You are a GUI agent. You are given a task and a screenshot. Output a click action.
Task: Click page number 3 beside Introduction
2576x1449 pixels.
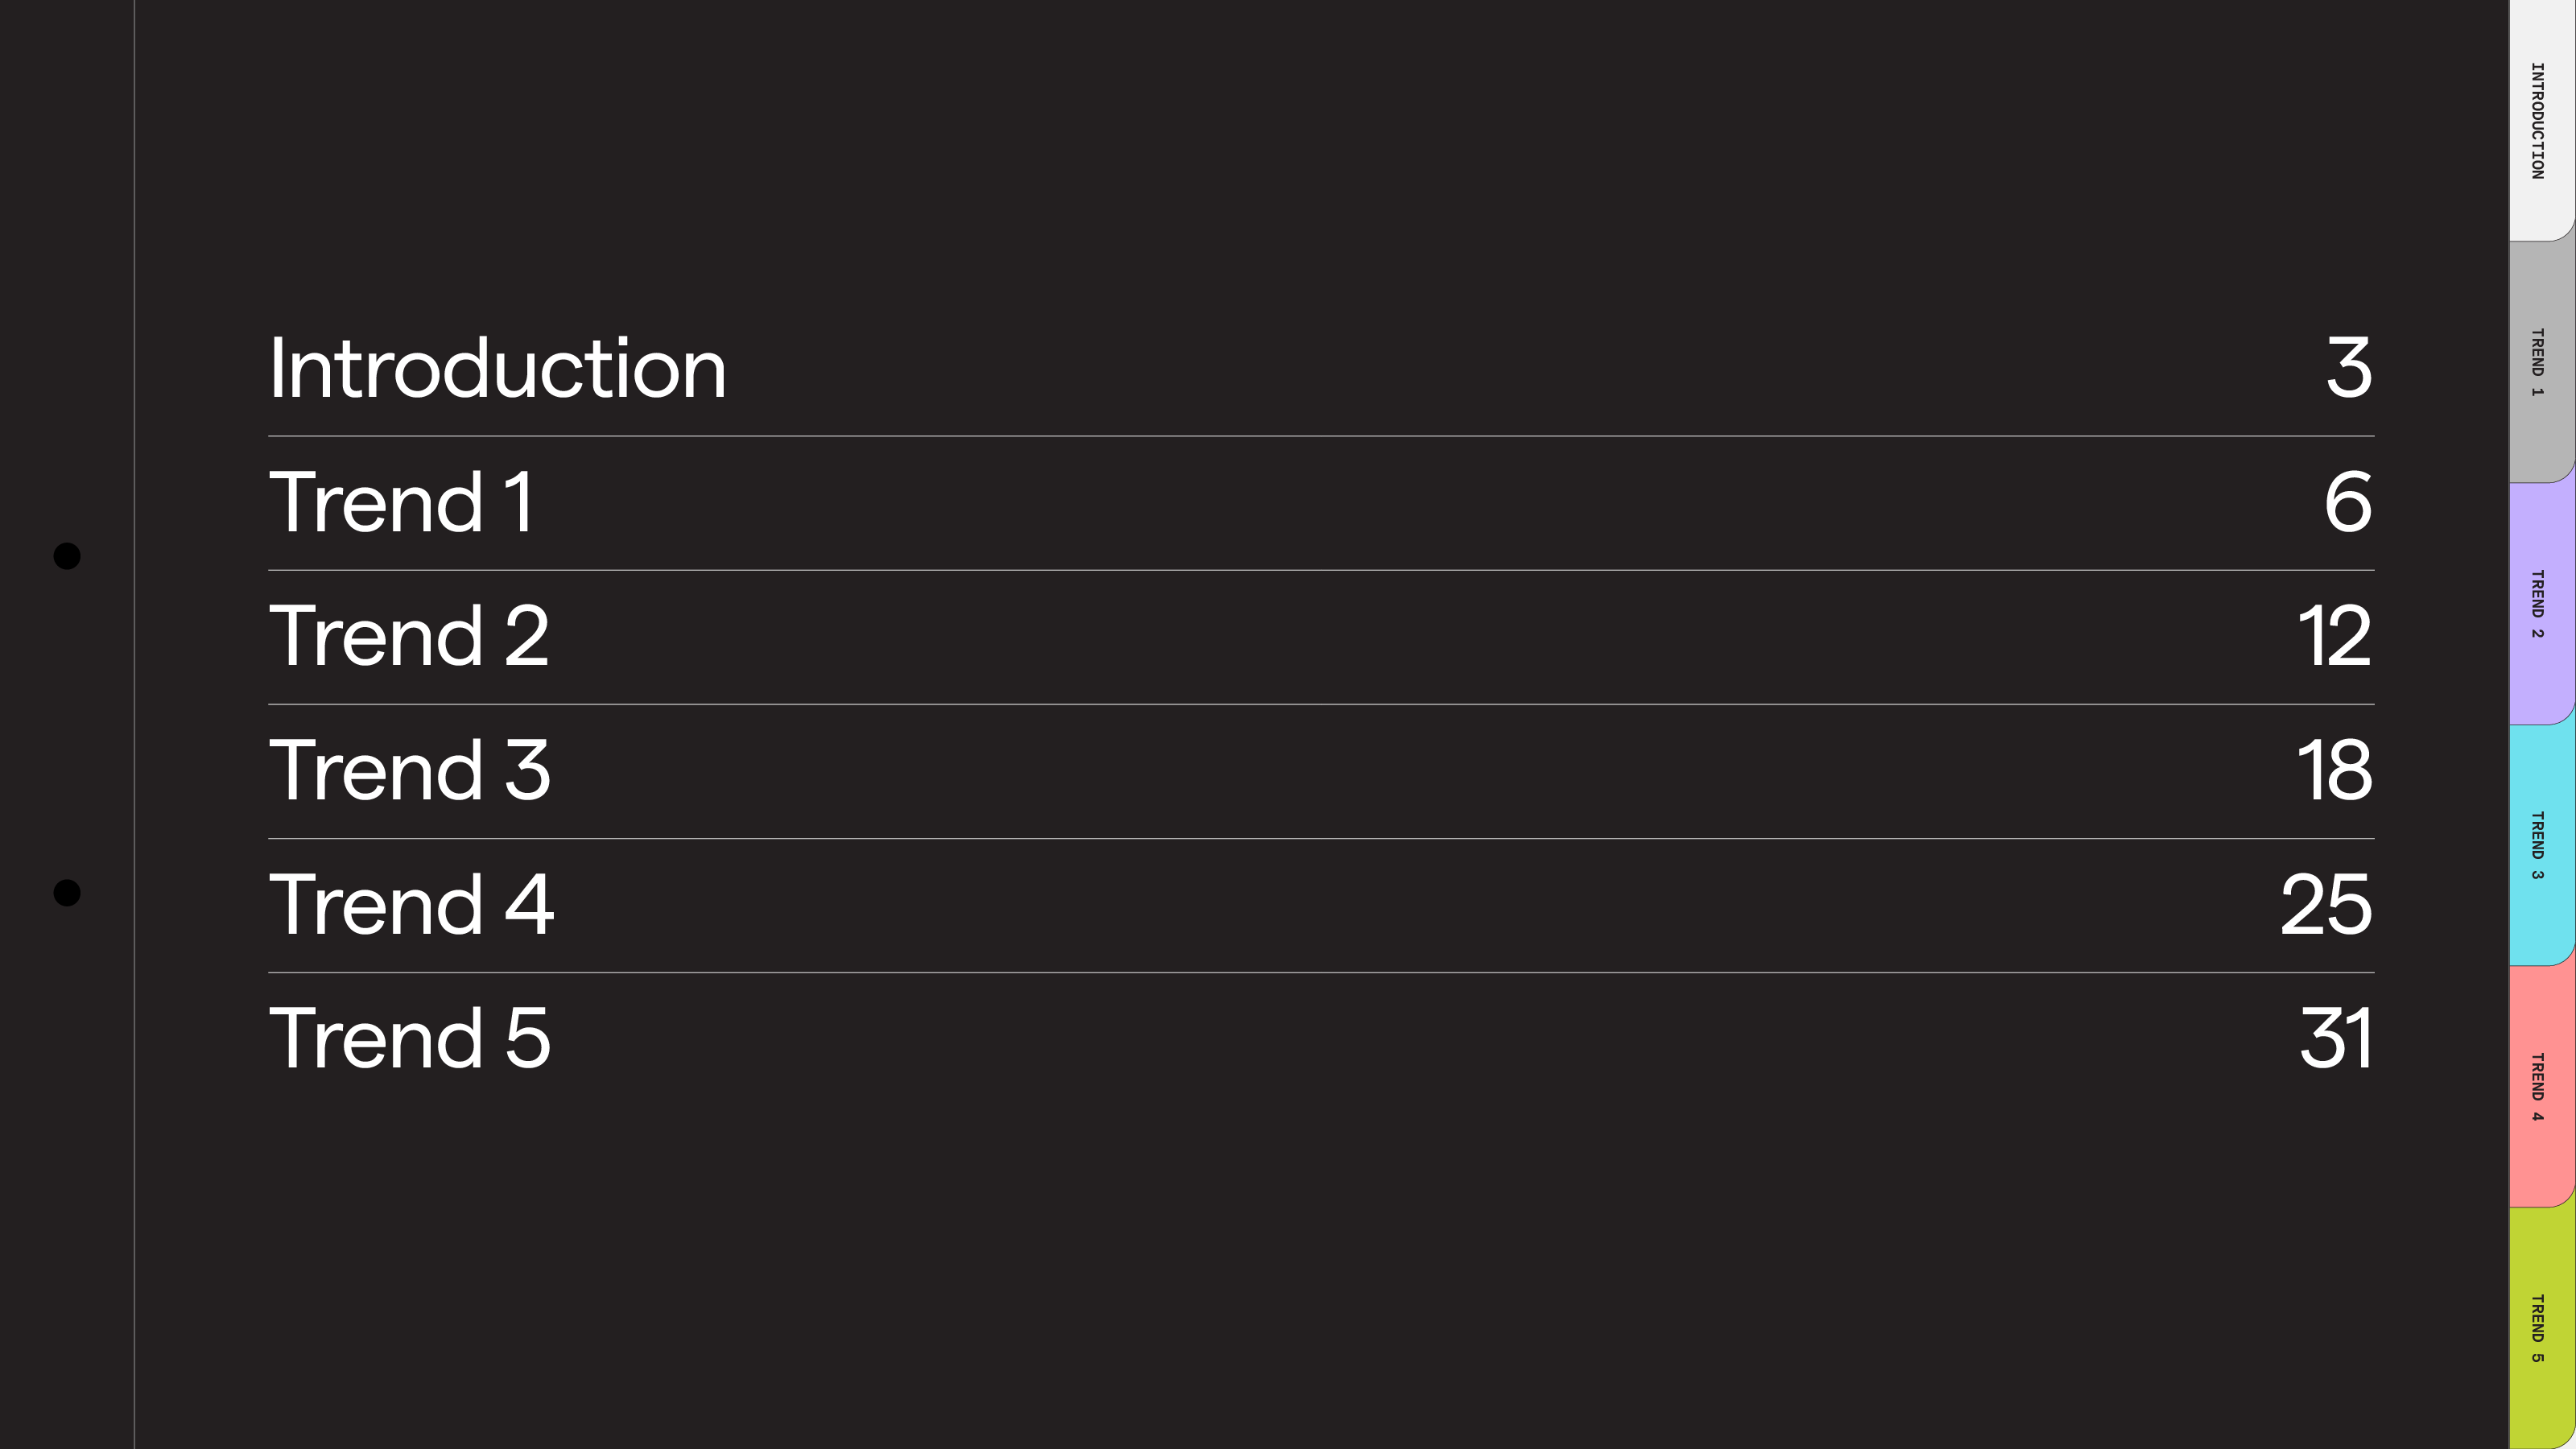[x=2348, y=368]
